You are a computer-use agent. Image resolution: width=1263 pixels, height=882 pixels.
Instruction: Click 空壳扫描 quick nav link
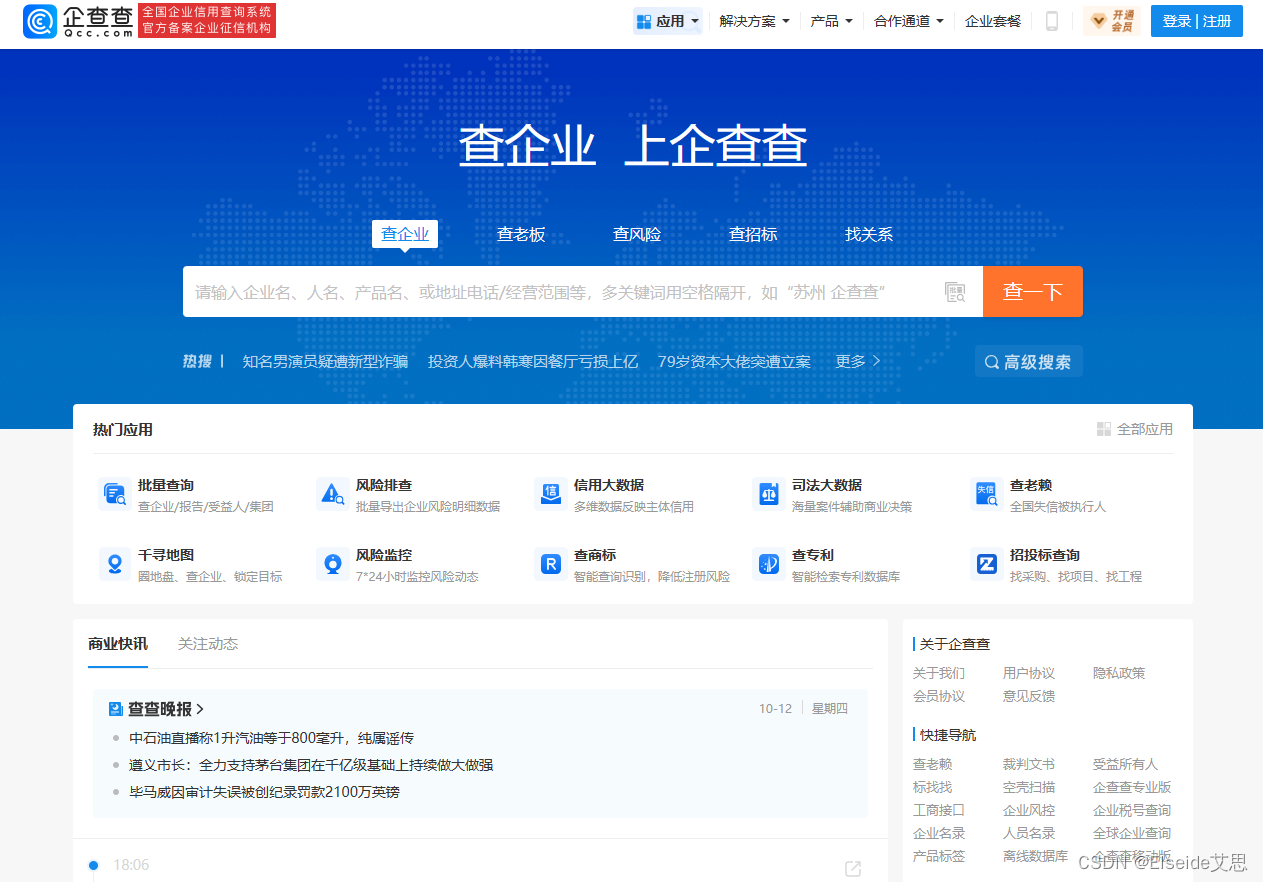tap(1029, 787)
